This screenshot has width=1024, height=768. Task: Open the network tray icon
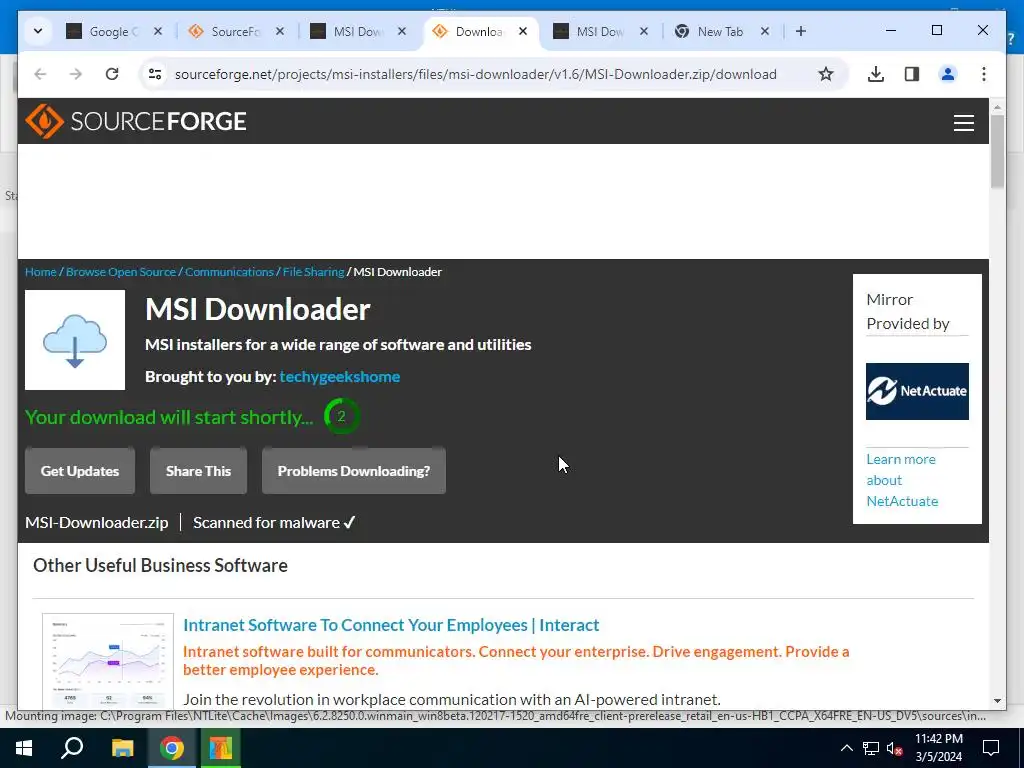(871, 748)
